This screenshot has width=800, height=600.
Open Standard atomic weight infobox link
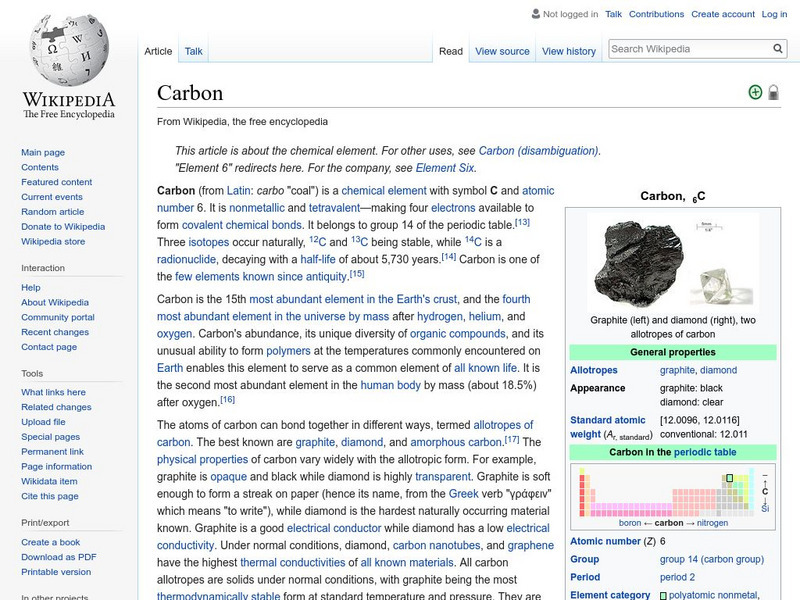(608, 427)
